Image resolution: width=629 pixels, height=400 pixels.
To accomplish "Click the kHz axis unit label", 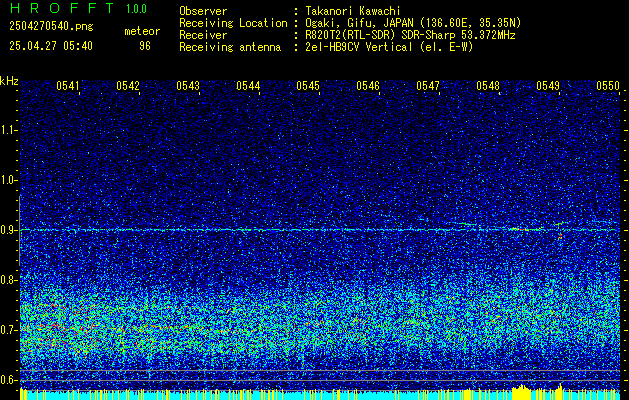I will (x=9, y=81).
